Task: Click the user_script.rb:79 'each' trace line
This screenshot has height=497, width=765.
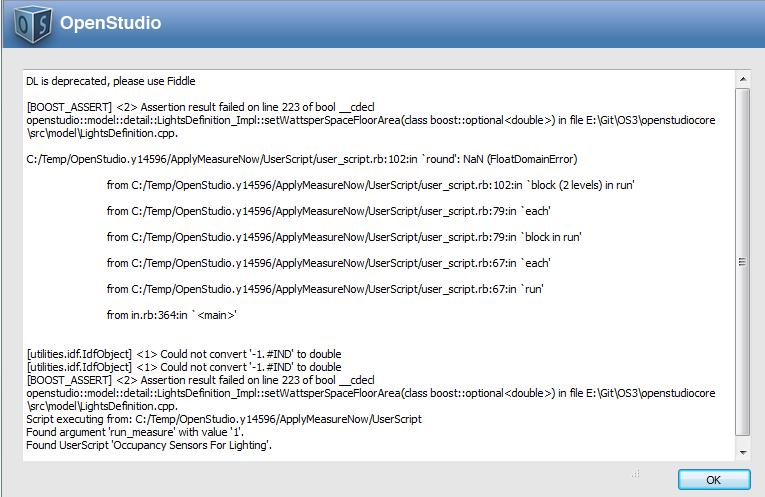Action: [328, 211]
